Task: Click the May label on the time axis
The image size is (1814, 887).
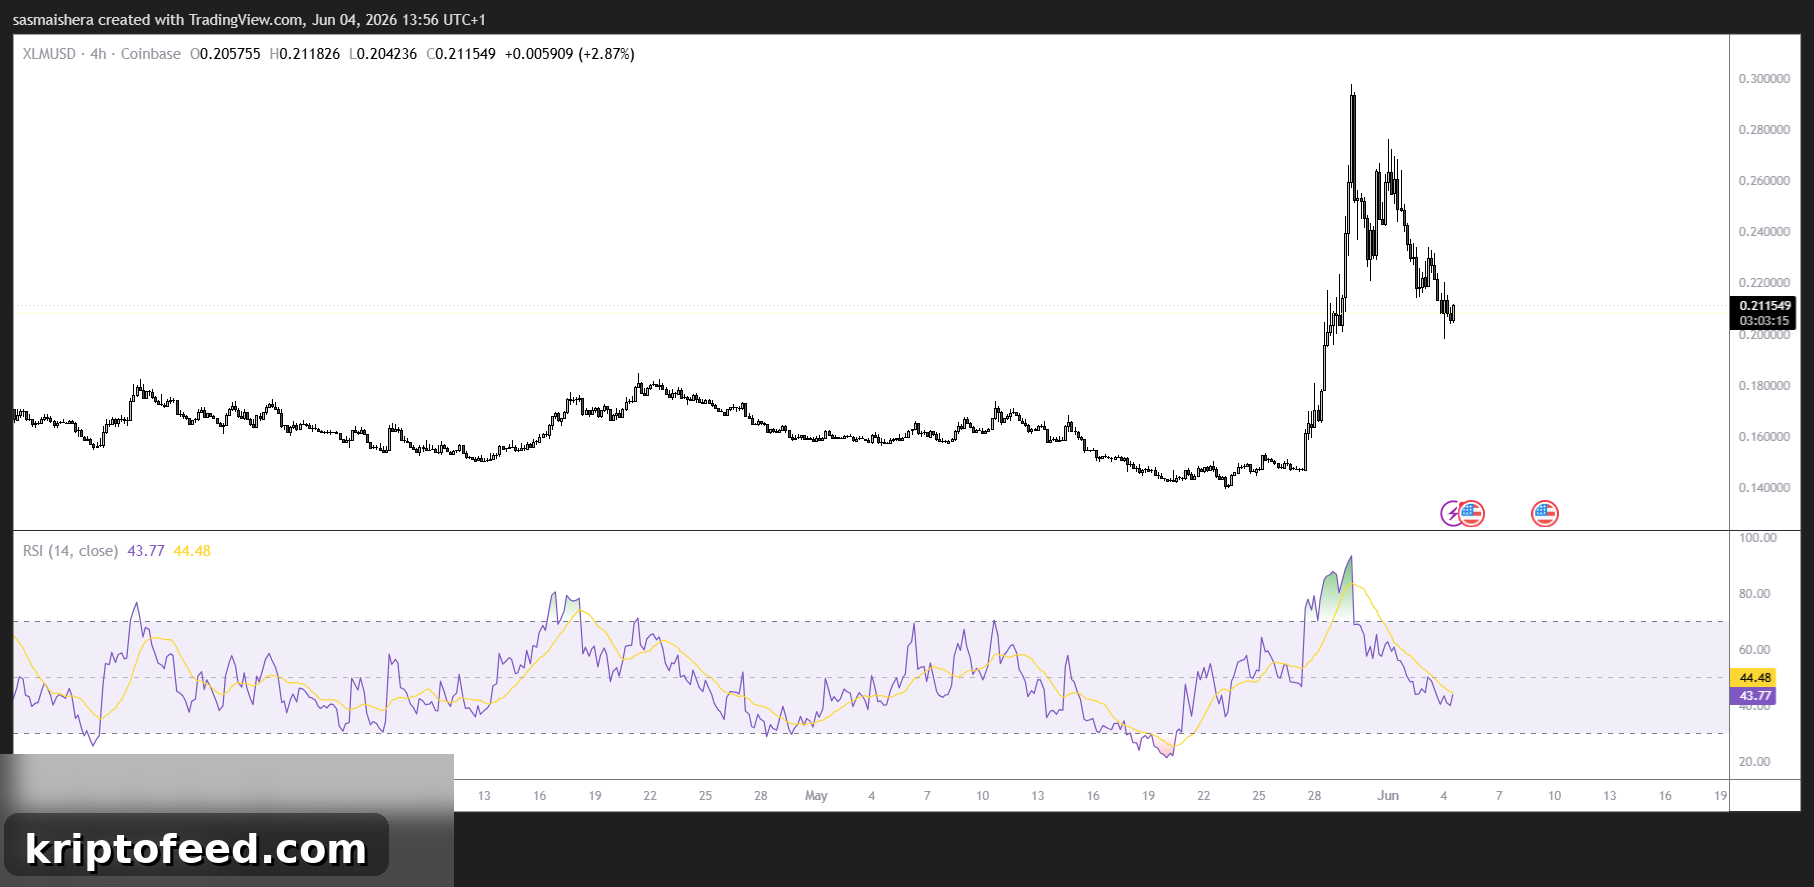Action: 816,796
